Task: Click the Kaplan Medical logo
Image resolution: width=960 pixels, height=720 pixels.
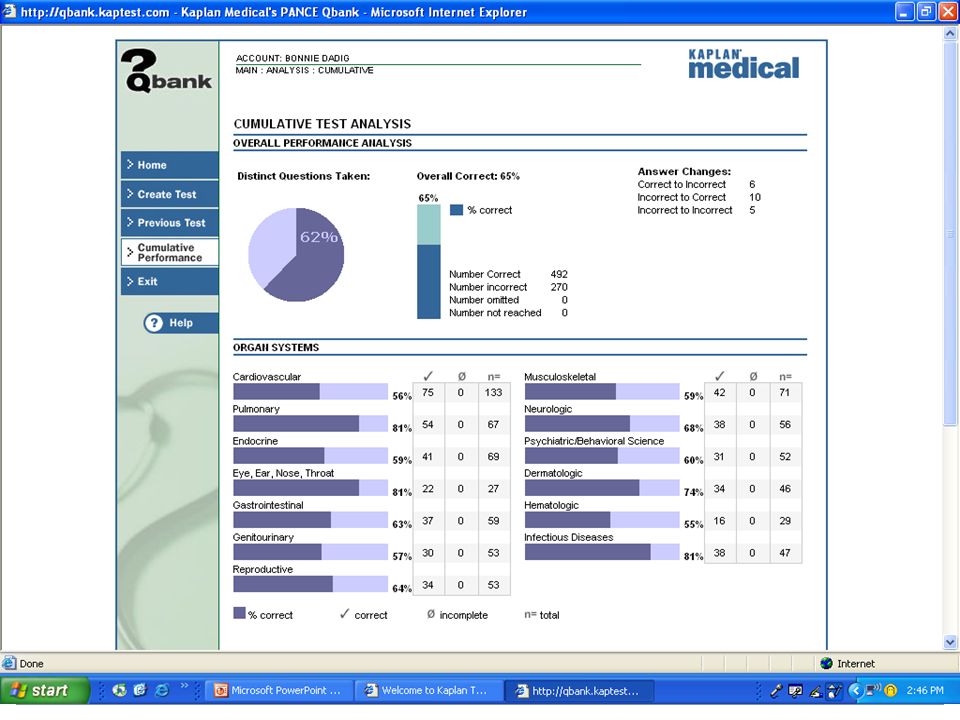Action: (743, 64)
